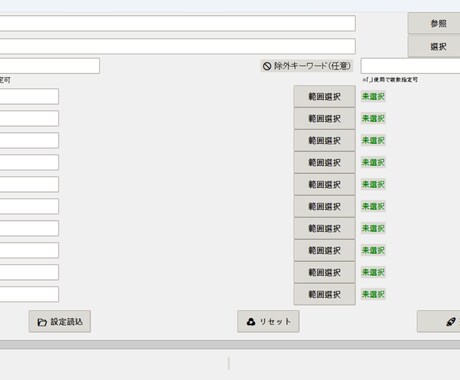Focus the first row's short input field

(x=29, y=96)
